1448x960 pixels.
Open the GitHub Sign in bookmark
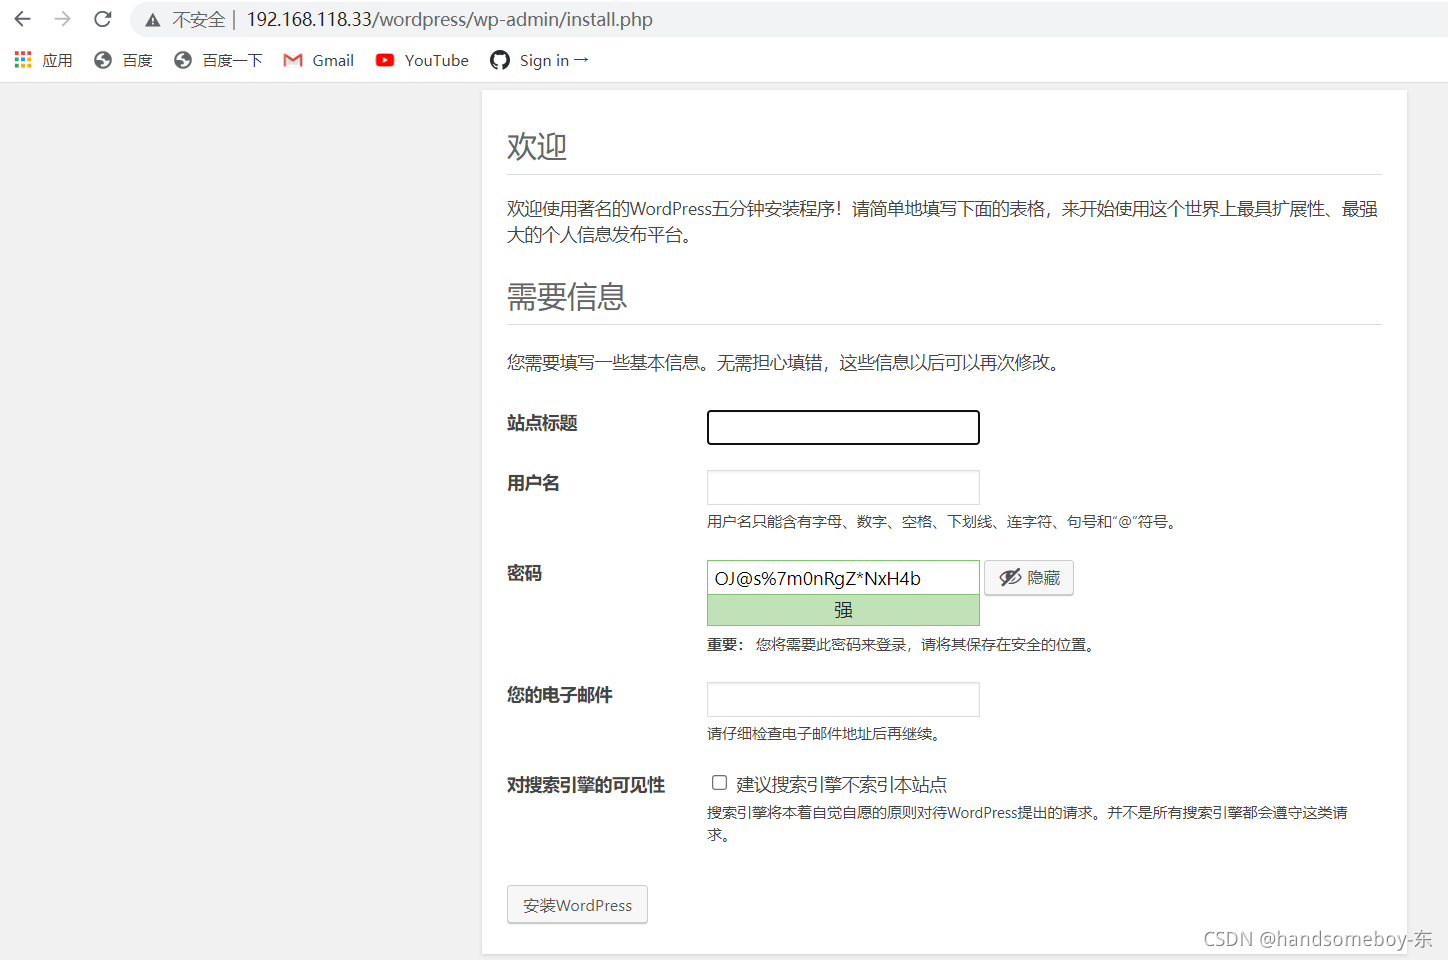pyautogui.click(x=539, y=60)
